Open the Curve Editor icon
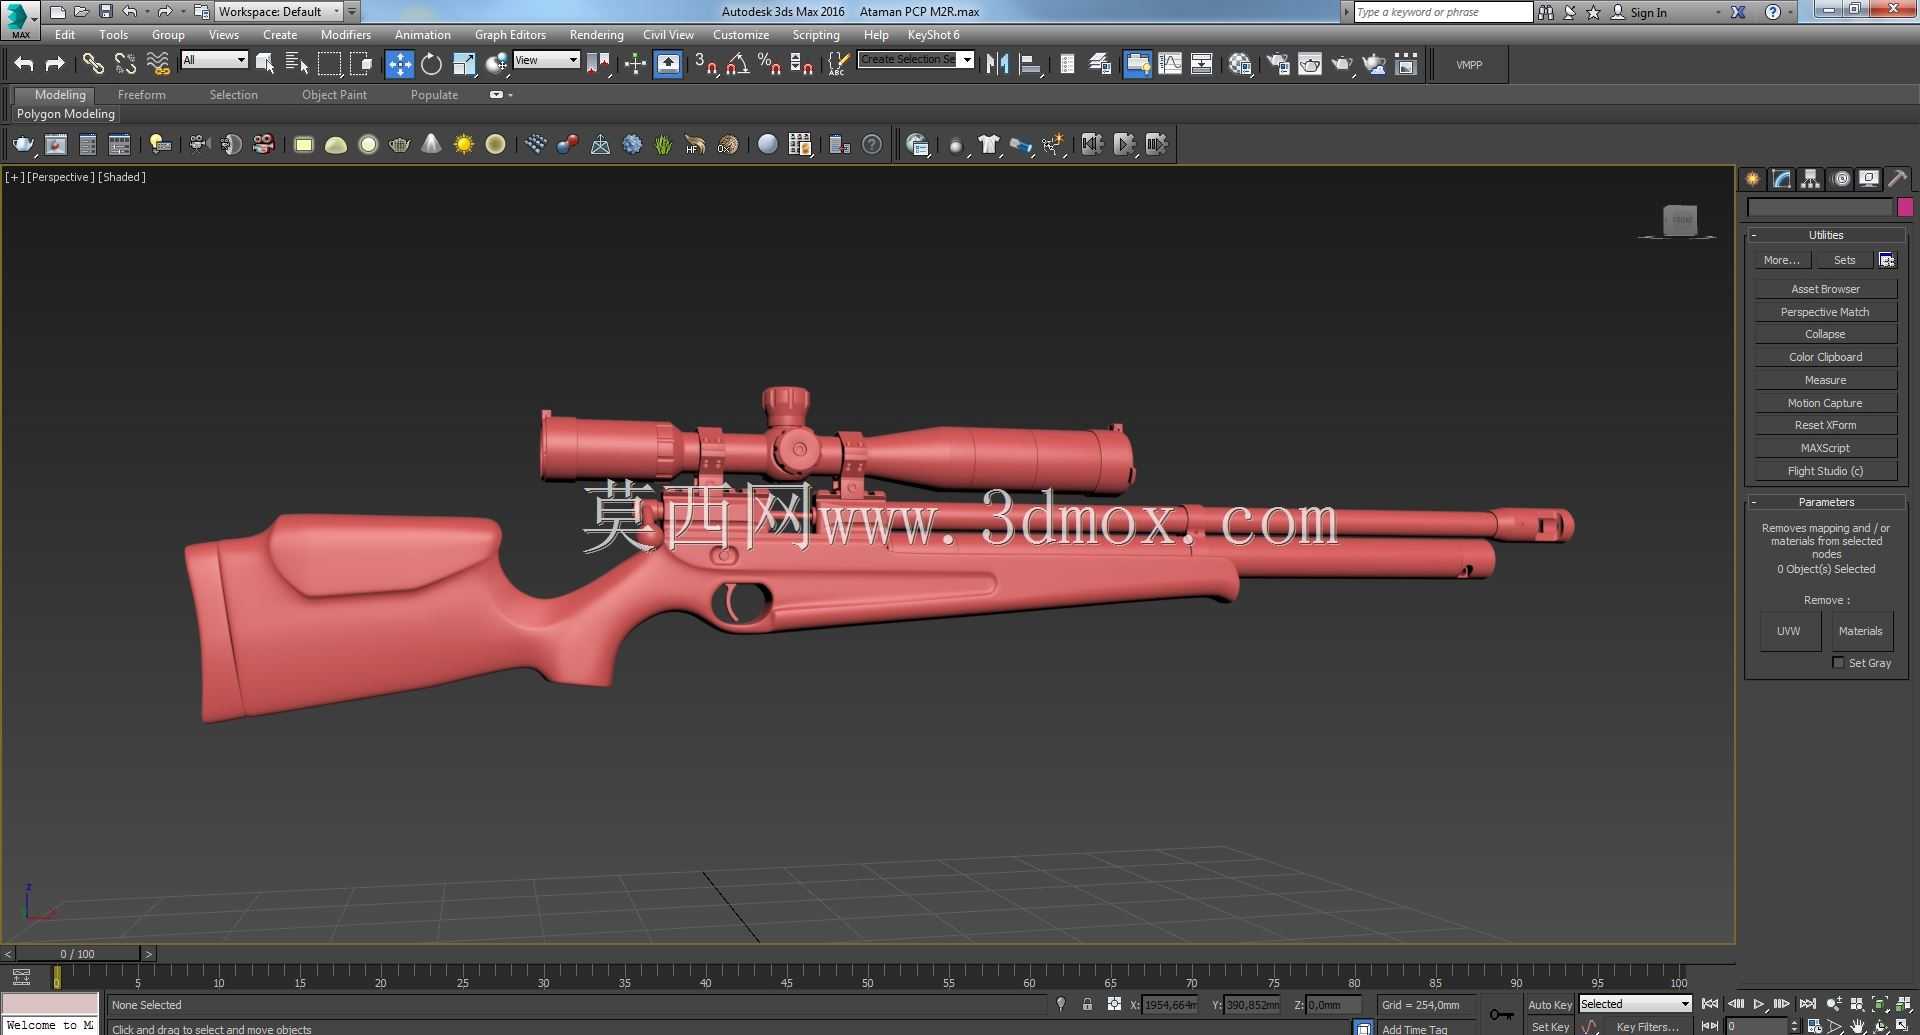Image resolution: width=1920 pixels, height=1035 pixels. coord(1169,64)
